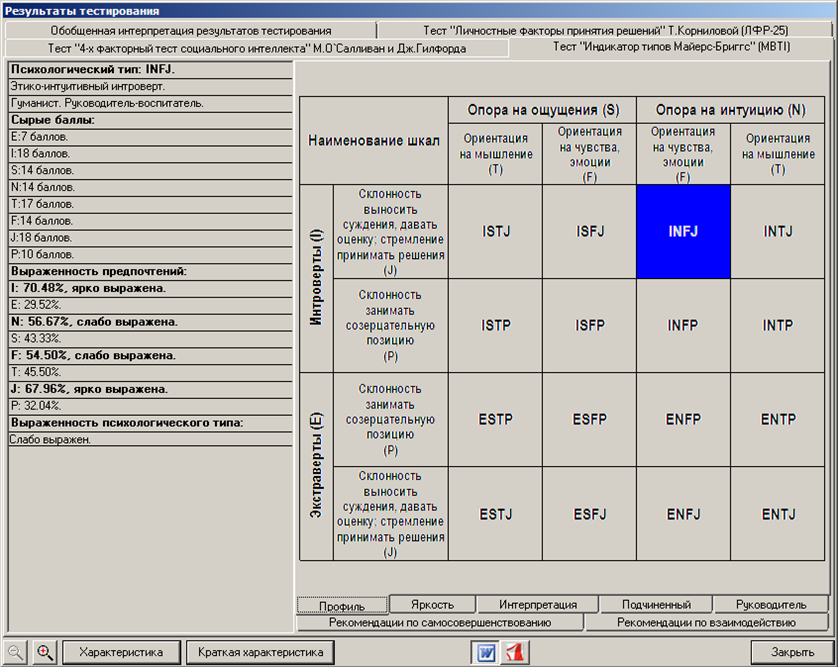
Task: Select the 'P: 32.04%.' row
Action: 151,406
